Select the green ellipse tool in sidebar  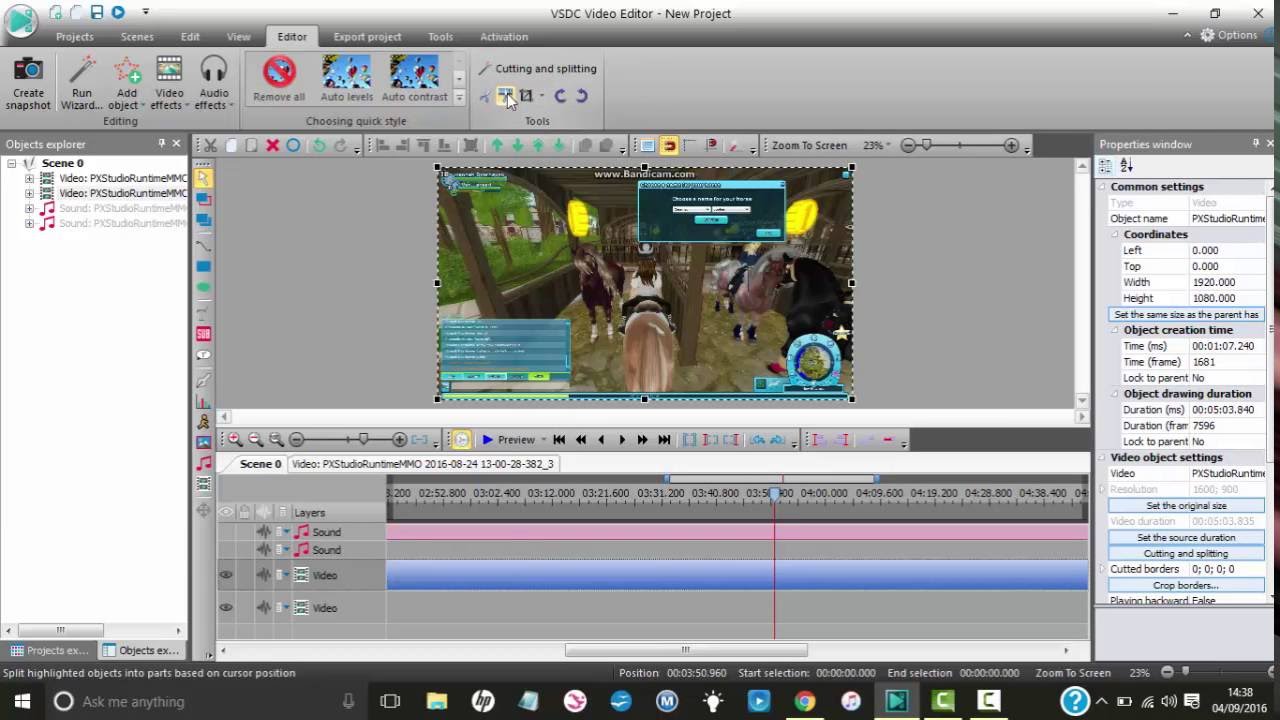coord(203,288)
